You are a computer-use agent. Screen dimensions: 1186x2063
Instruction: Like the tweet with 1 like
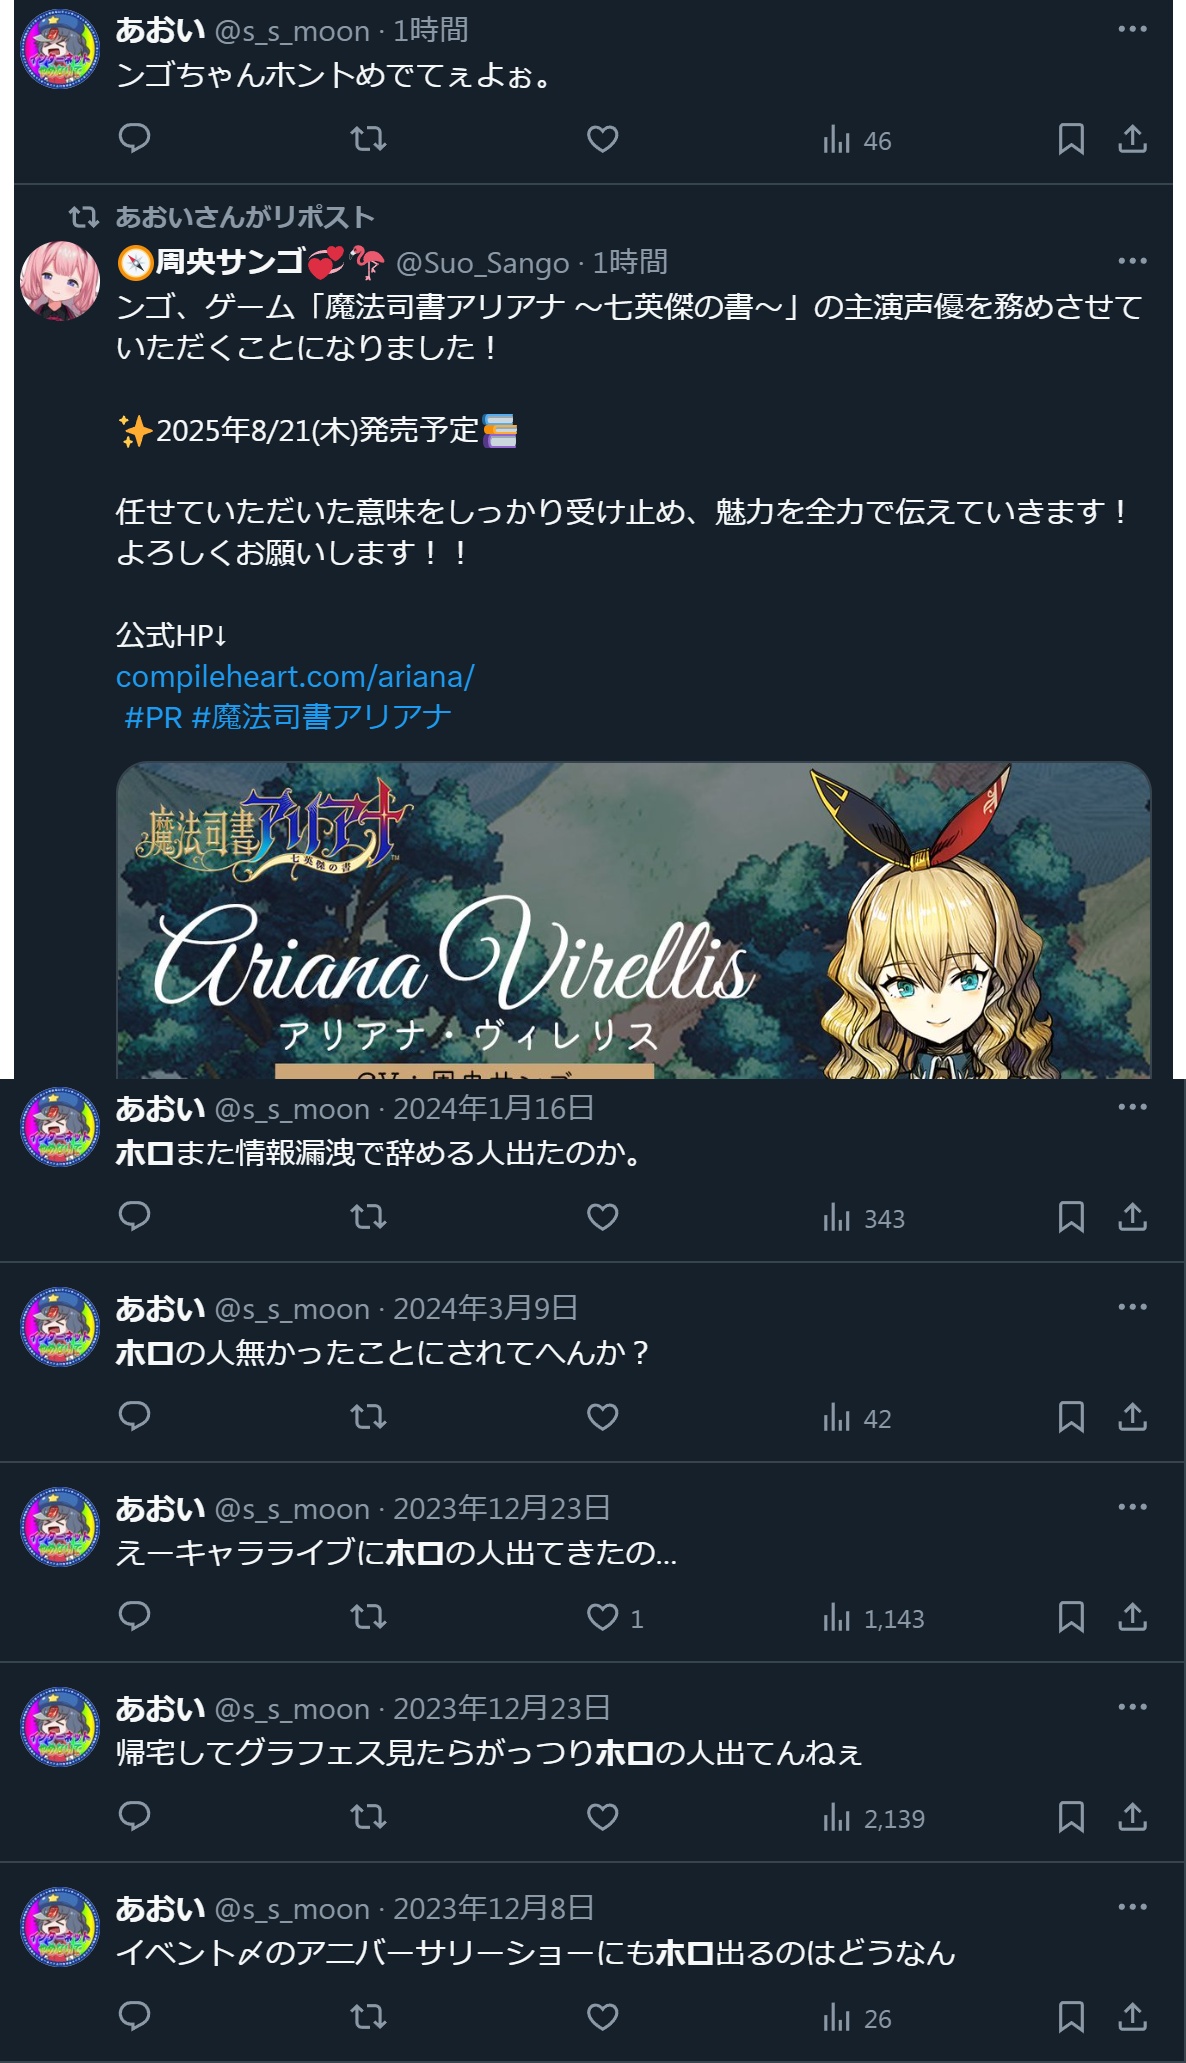tap(614, 1618)
